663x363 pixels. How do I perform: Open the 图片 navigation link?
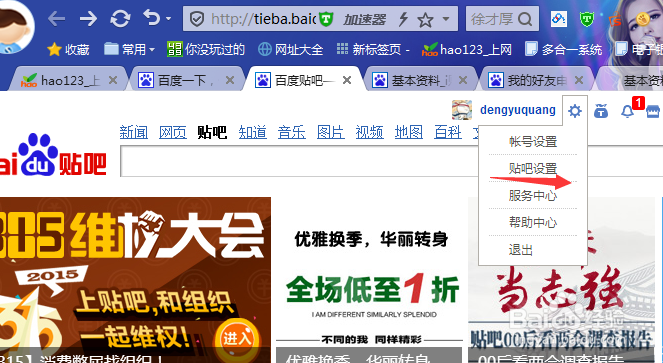coord(331,132)
